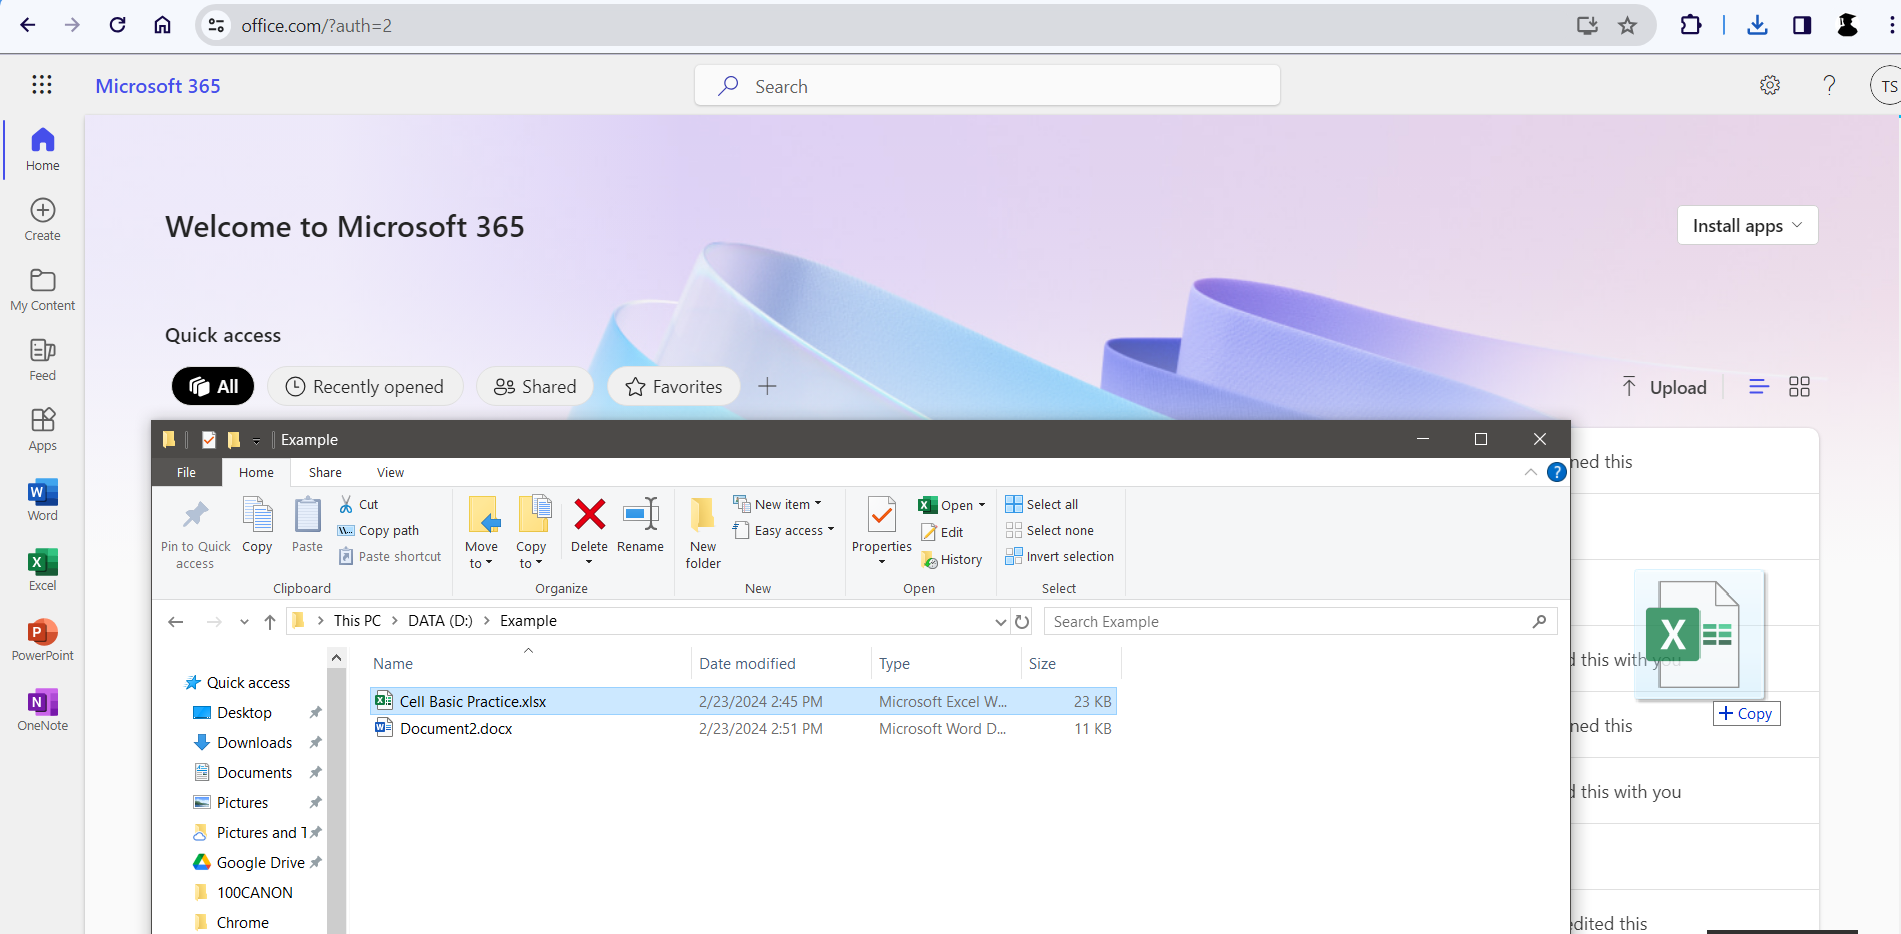
Task: Select the All quick access filter
Action: (x=213, y=386)
